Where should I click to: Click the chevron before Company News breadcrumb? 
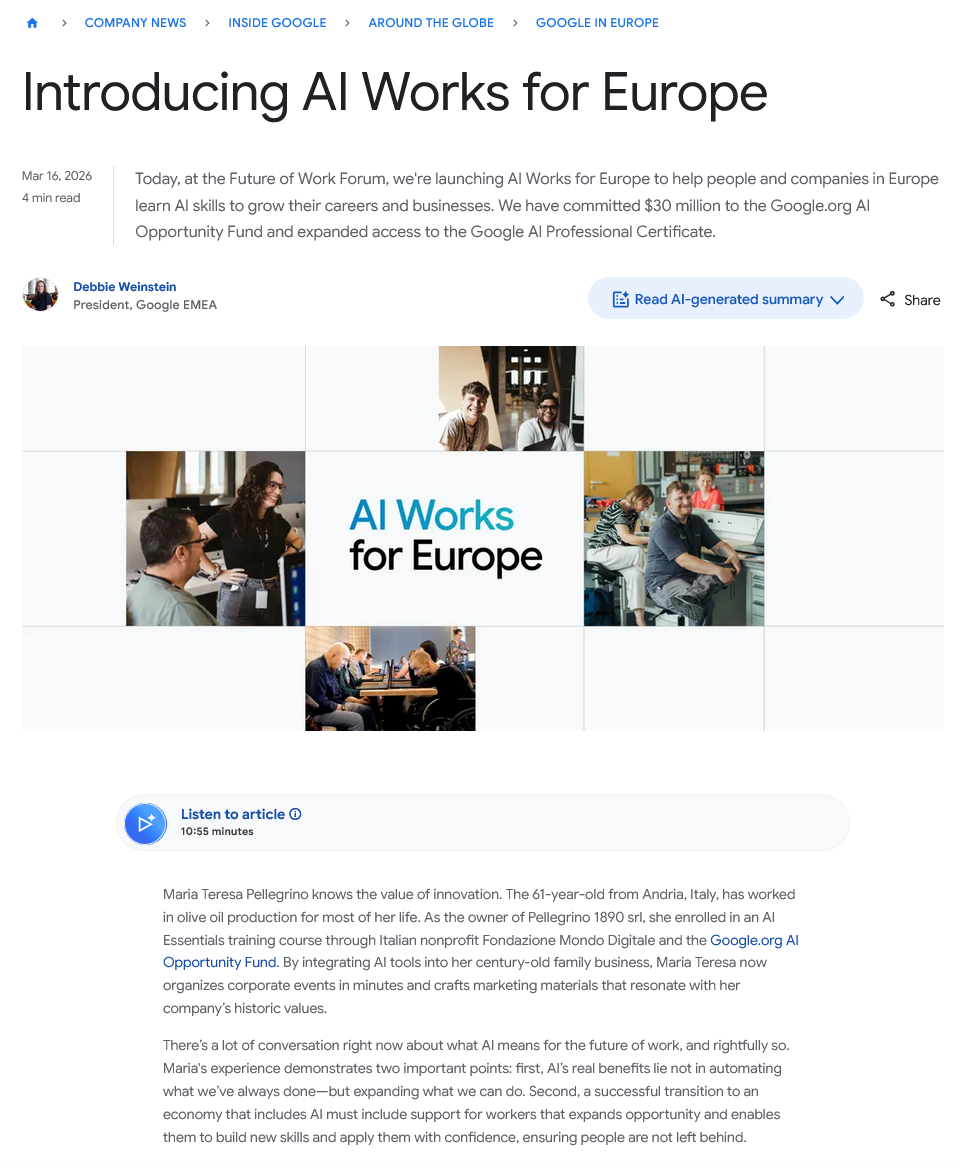(64, 23)
